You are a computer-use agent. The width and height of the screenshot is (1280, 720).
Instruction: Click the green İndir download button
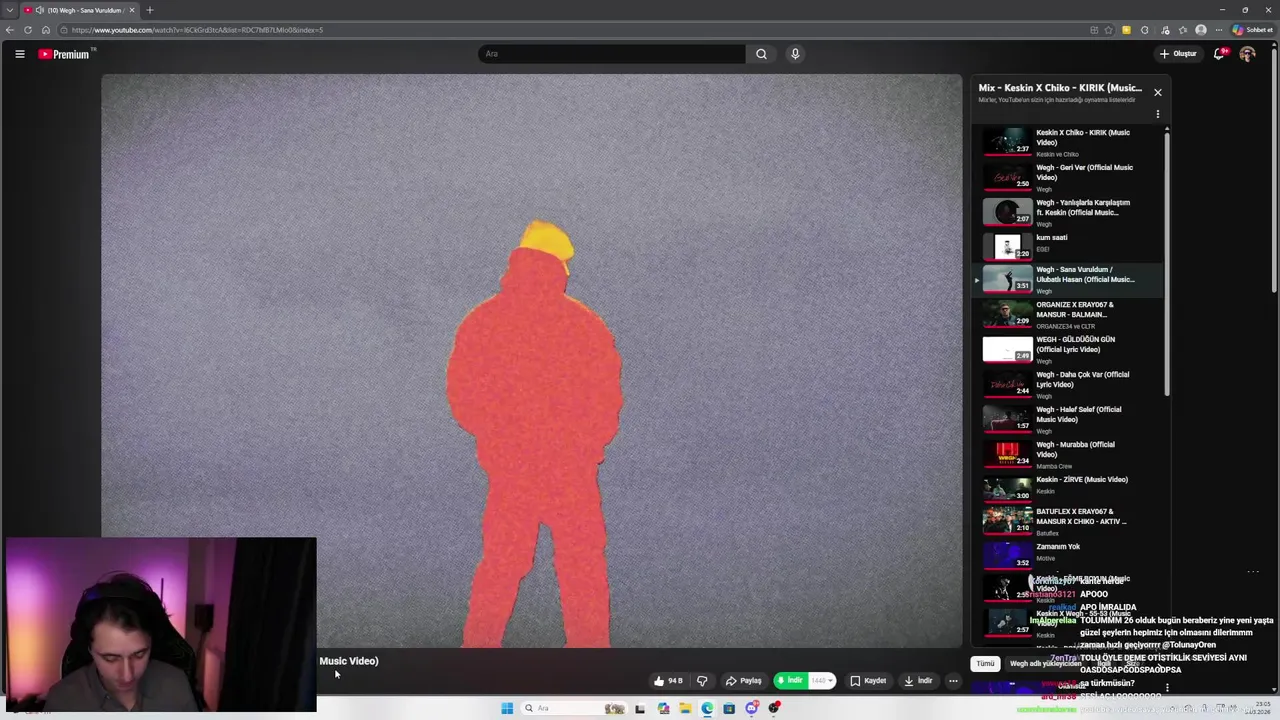790,681
